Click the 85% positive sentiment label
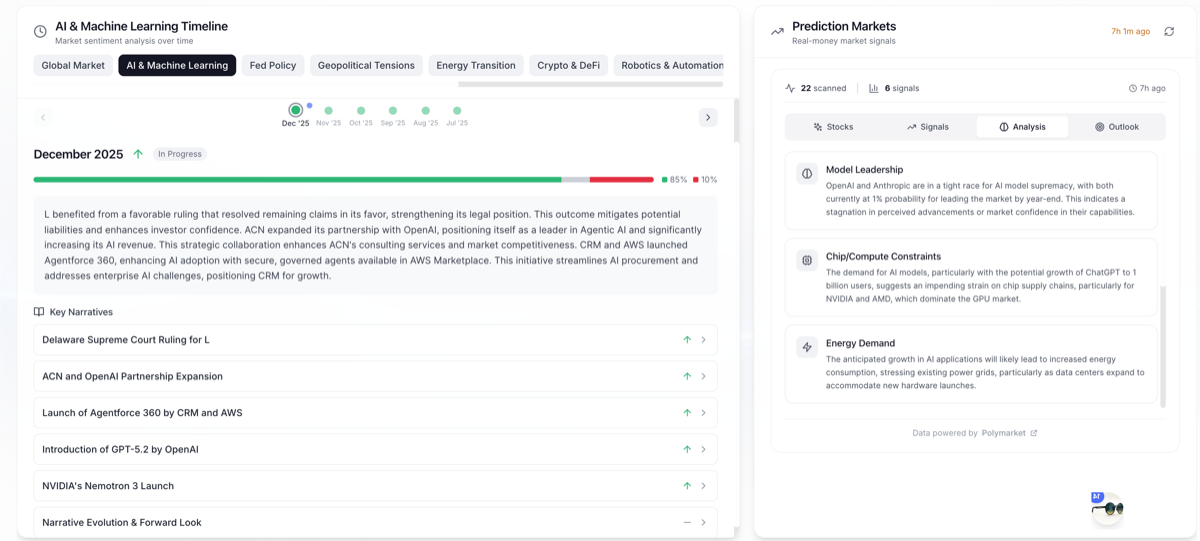This screenshot has width=1200, height=541. tap(675, 180)
